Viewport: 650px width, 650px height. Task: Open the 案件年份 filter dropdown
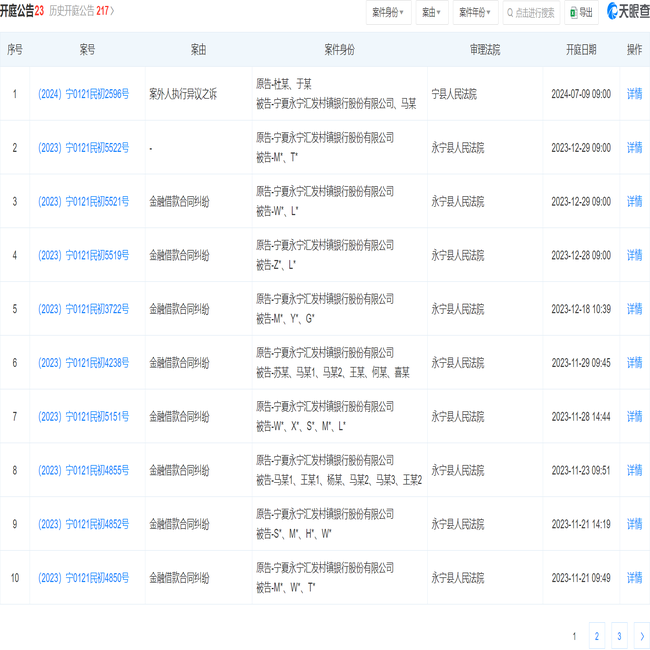476,13
